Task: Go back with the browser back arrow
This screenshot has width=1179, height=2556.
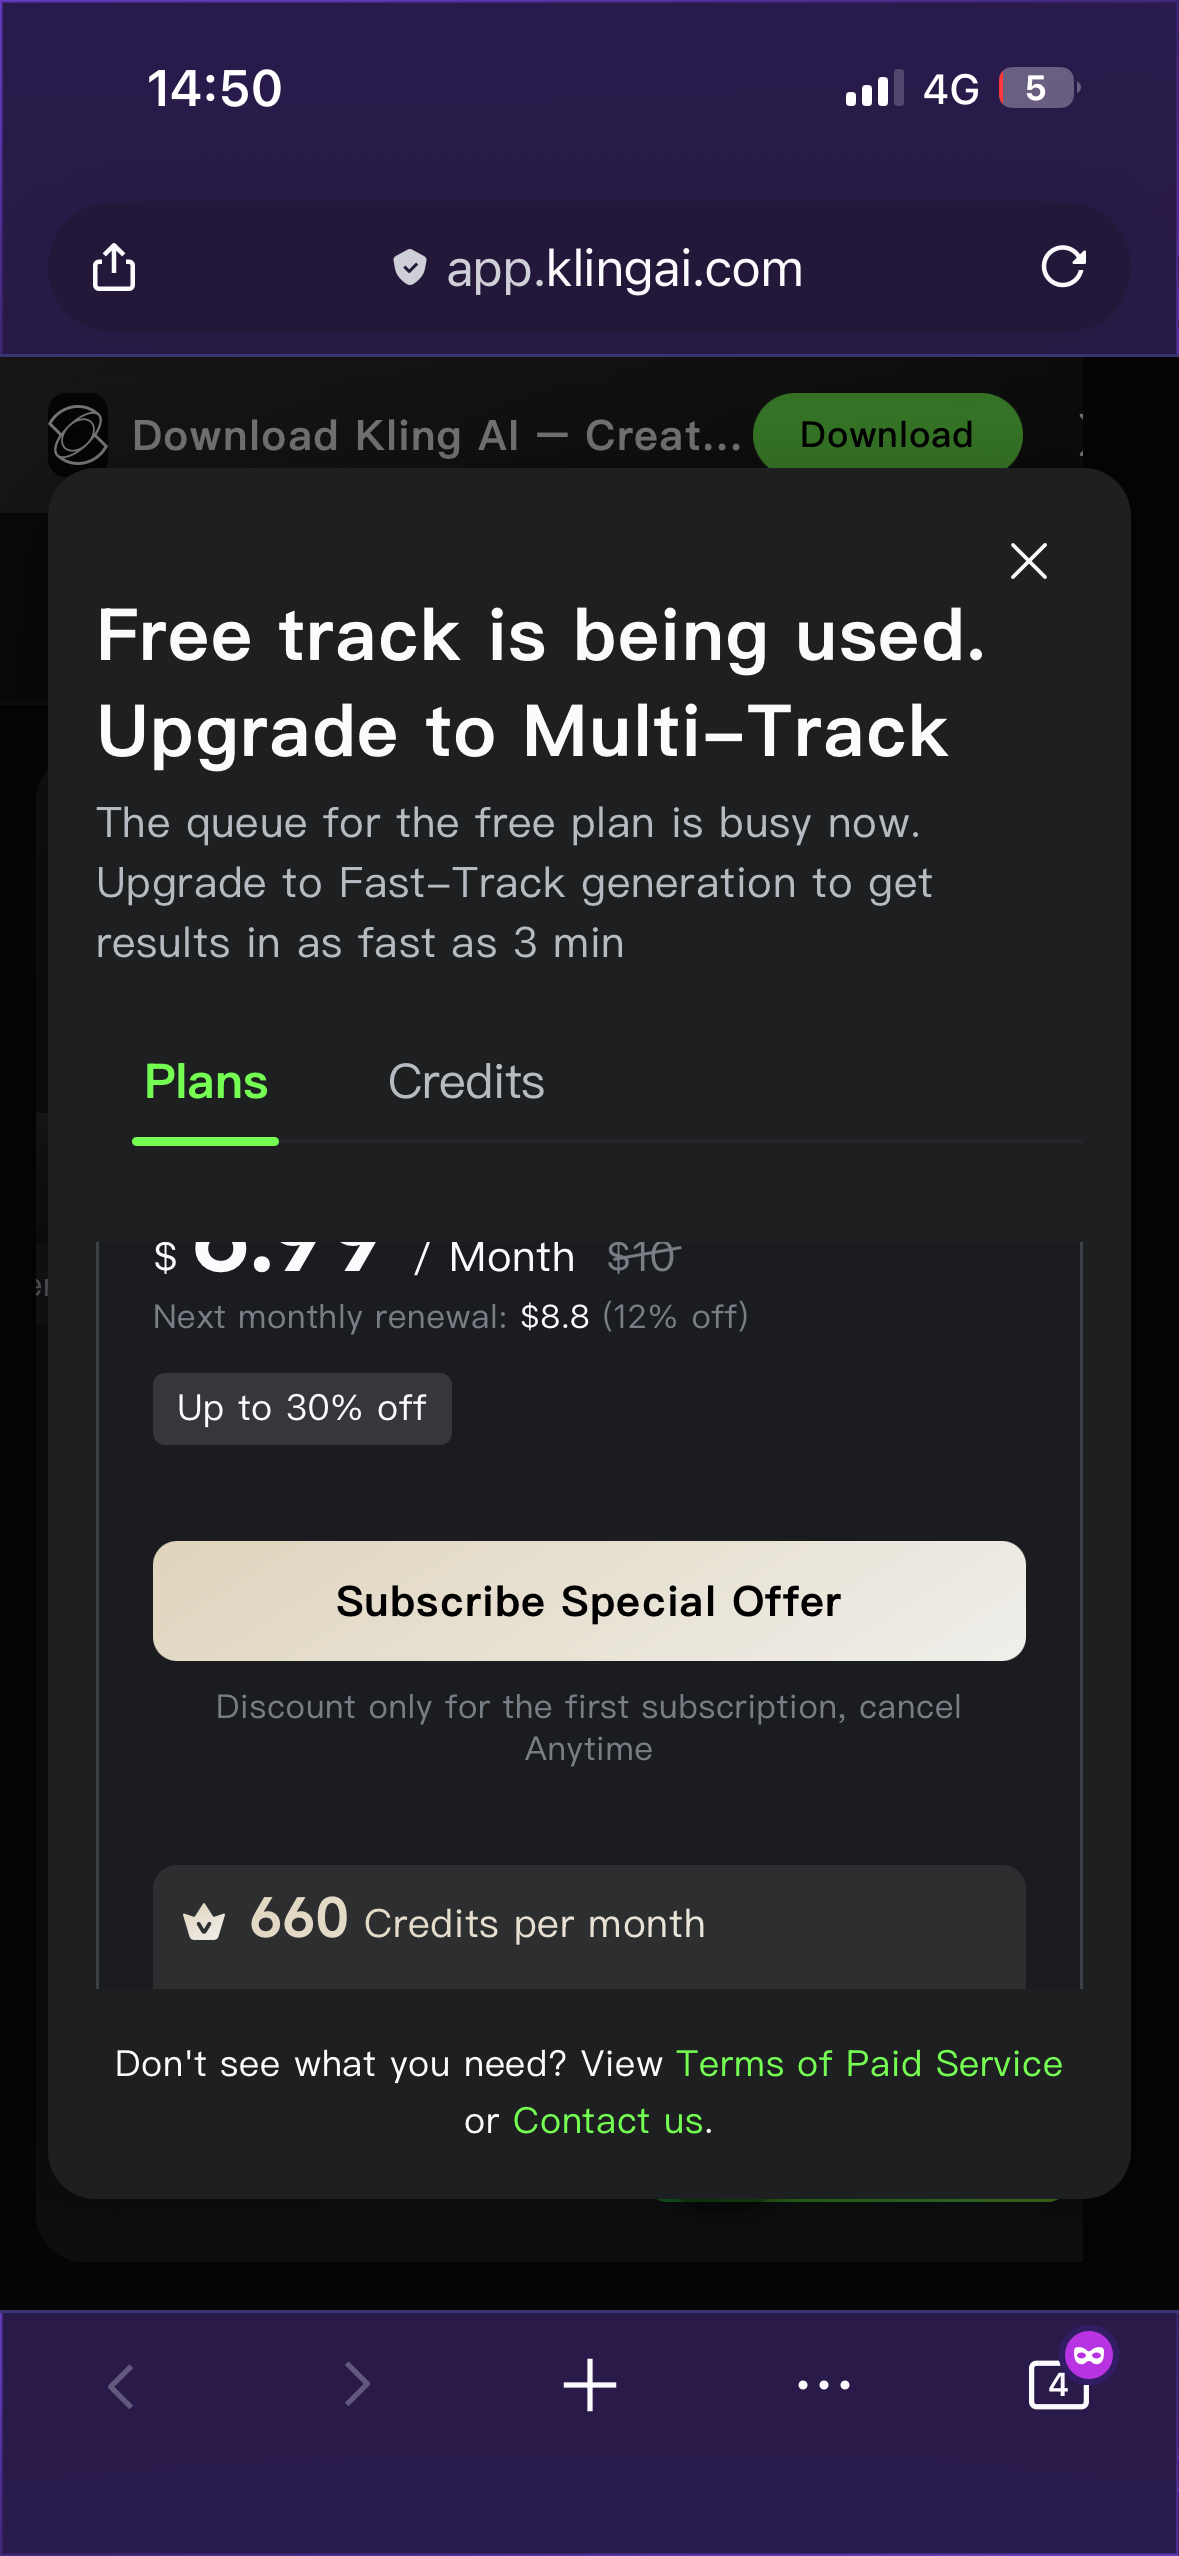Action: [121, 2385]
